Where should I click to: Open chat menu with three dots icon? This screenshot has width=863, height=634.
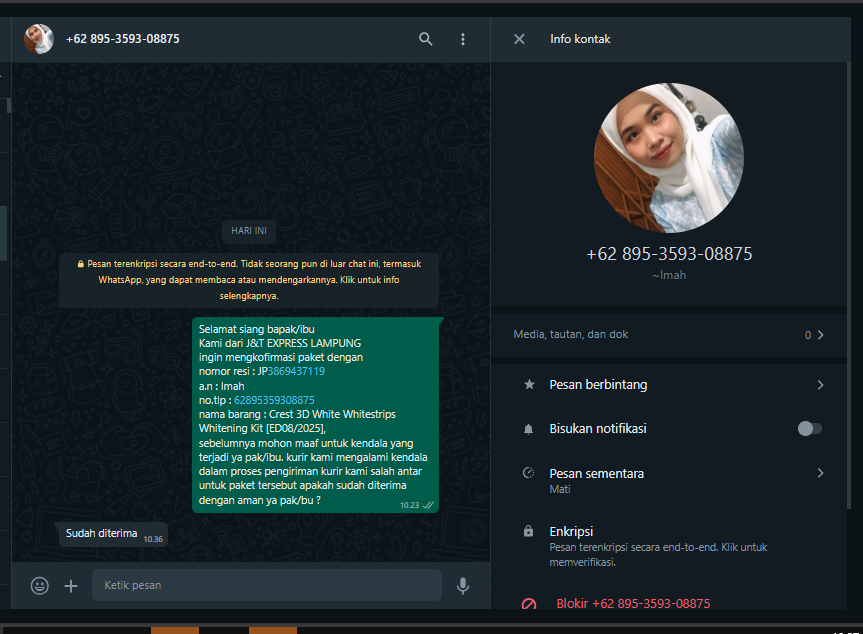pos(463,39)
